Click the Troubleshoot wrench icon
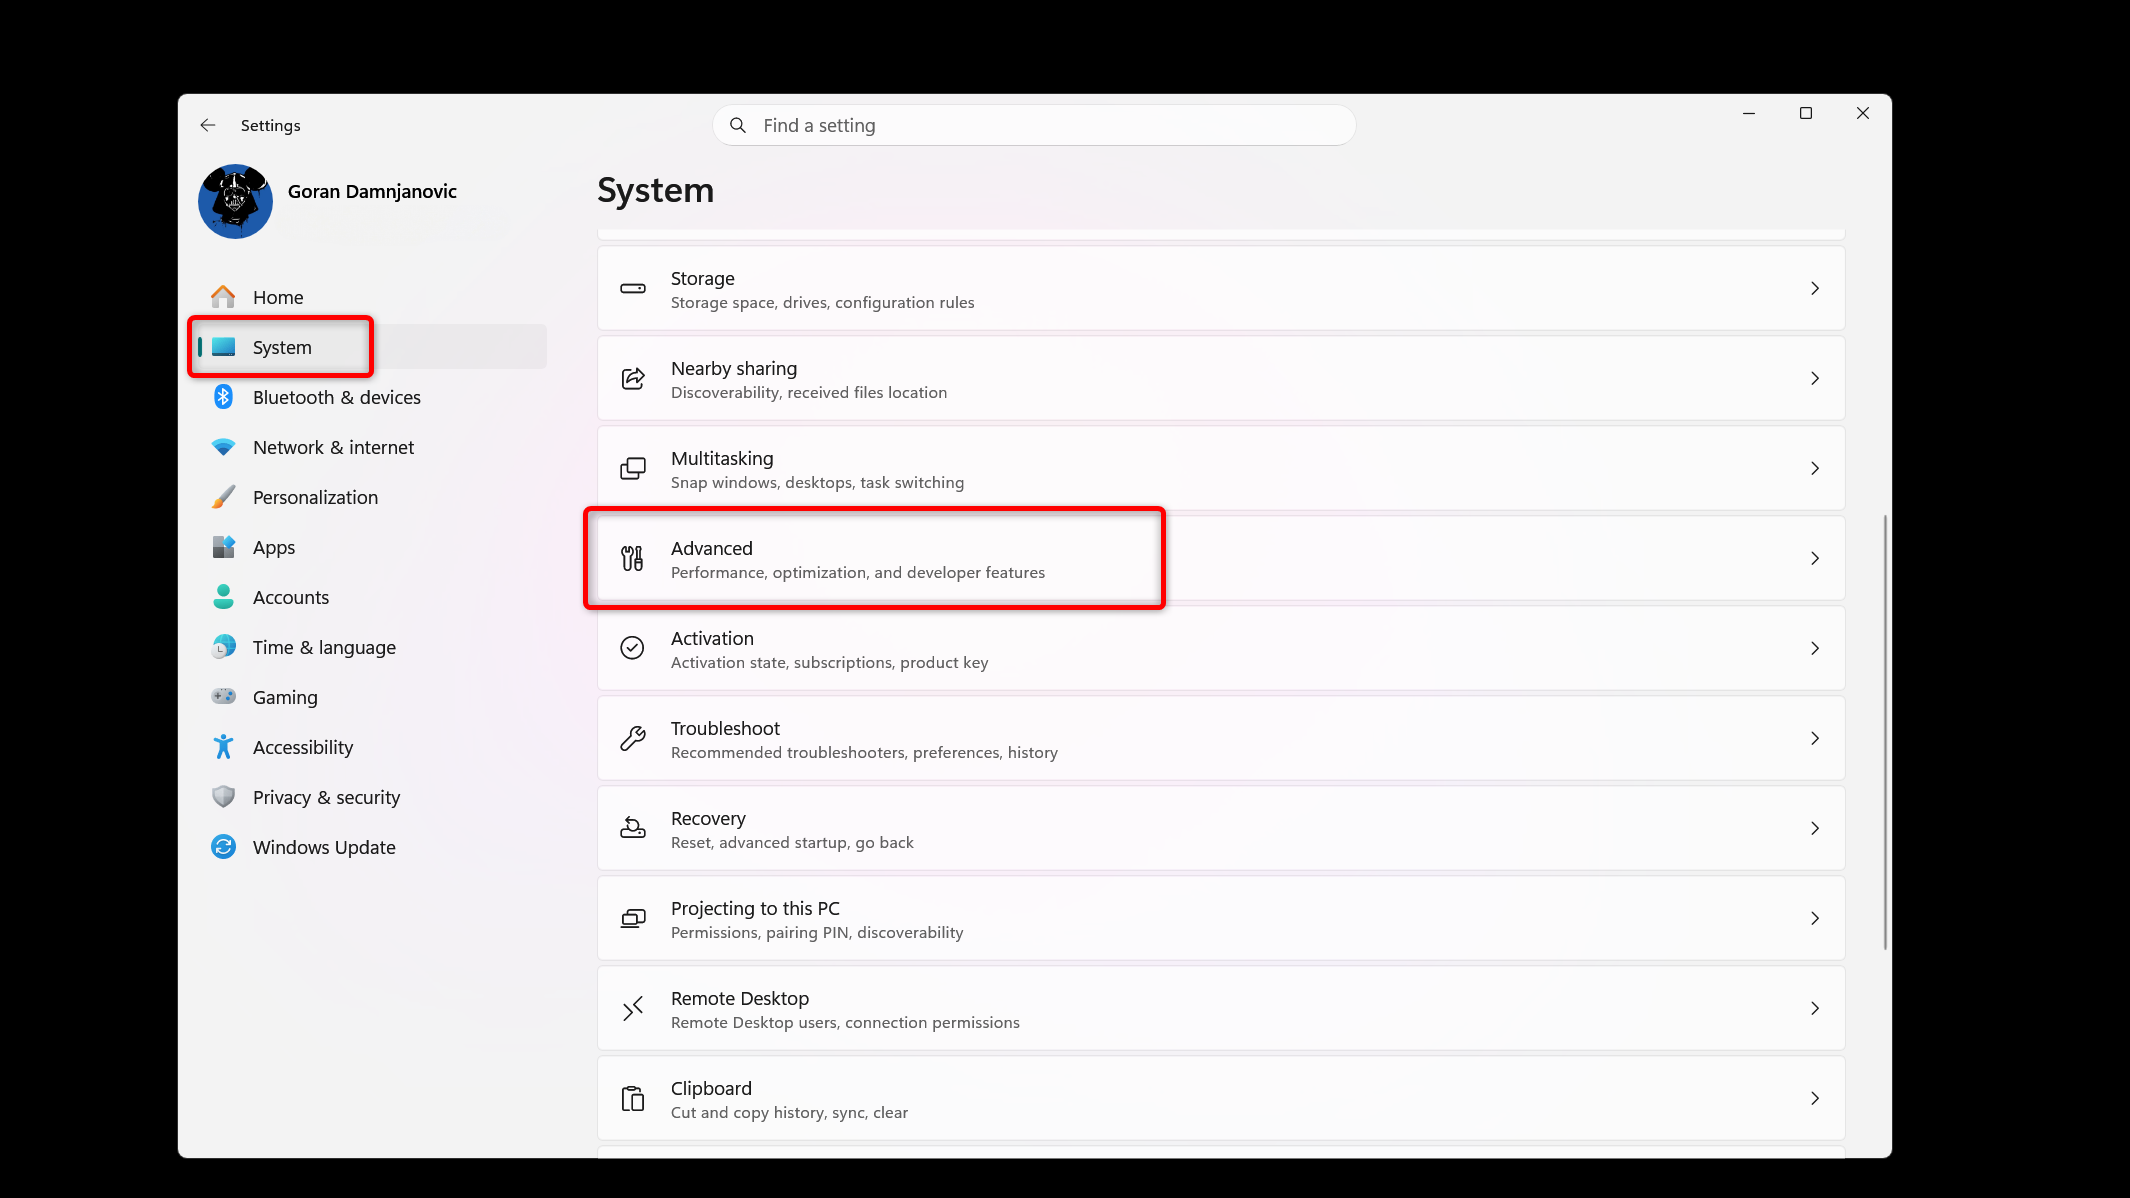This screenshot has width=2130, height=1198. (x=633, y=738)
